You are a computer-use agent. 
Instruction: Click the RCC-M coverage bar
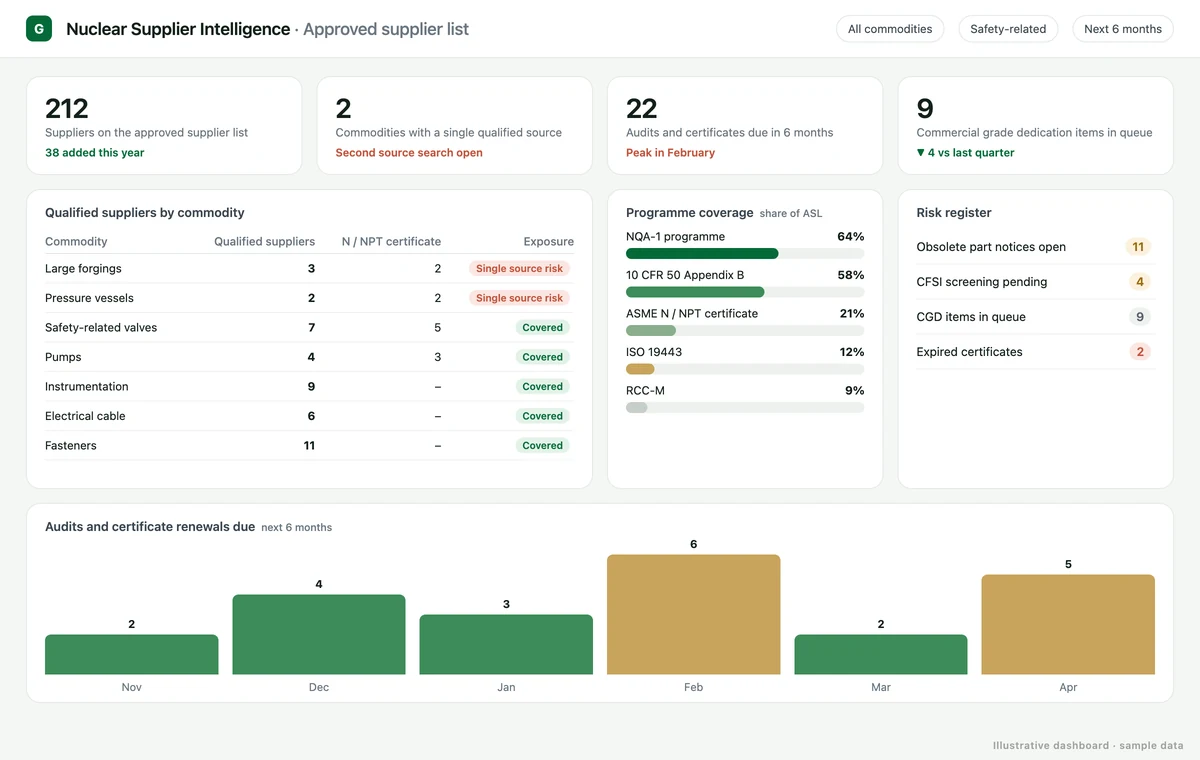coord(745,408)
